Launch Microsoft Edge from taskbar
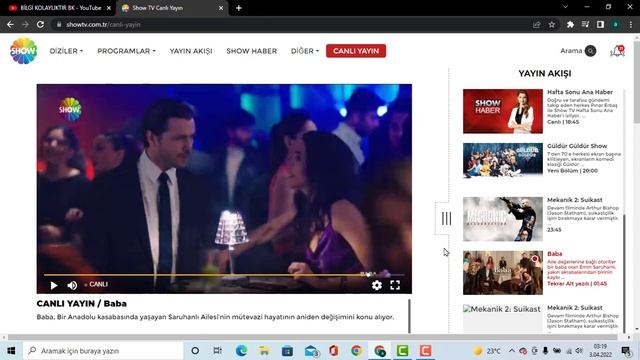The height and width of the screenshot is (360, 640). tap(241, 351)
